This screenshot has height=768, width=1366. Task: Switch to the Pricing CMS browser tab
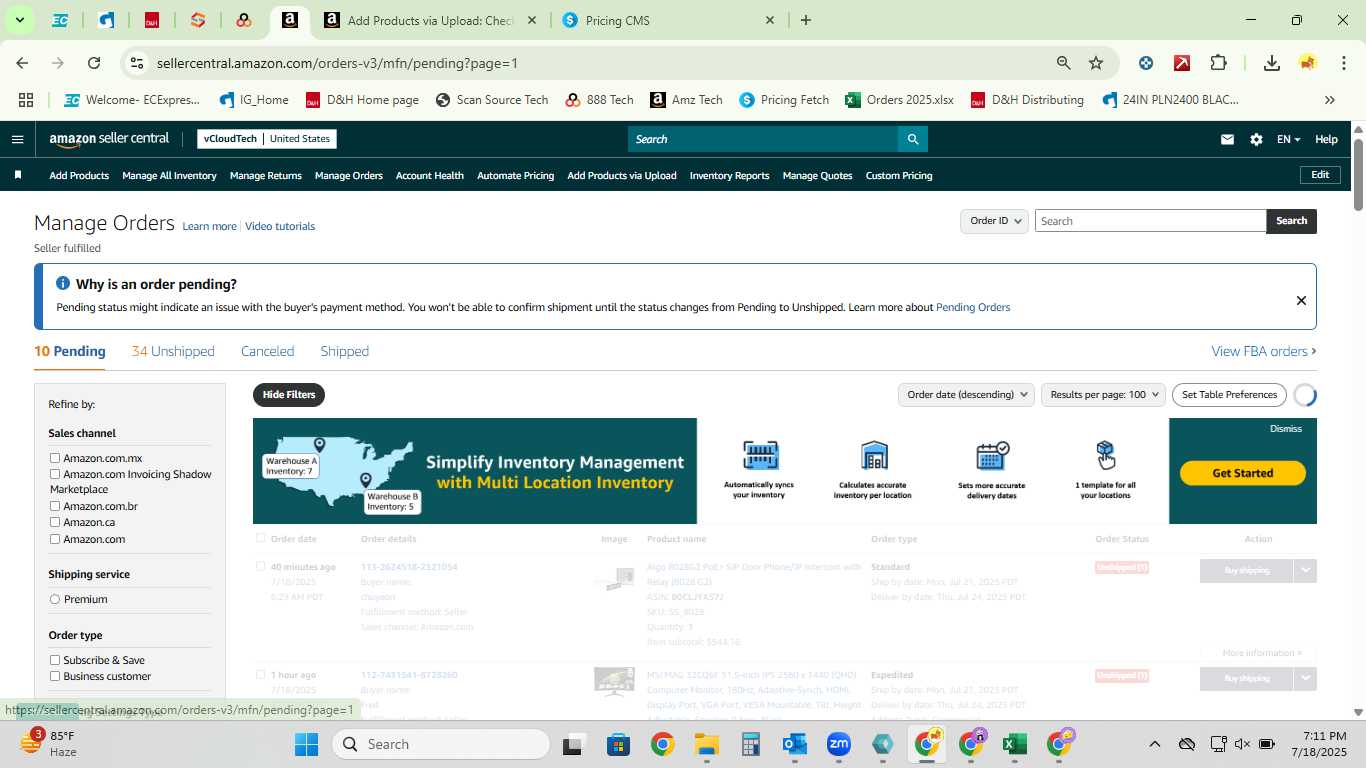[x=668, y=20]
